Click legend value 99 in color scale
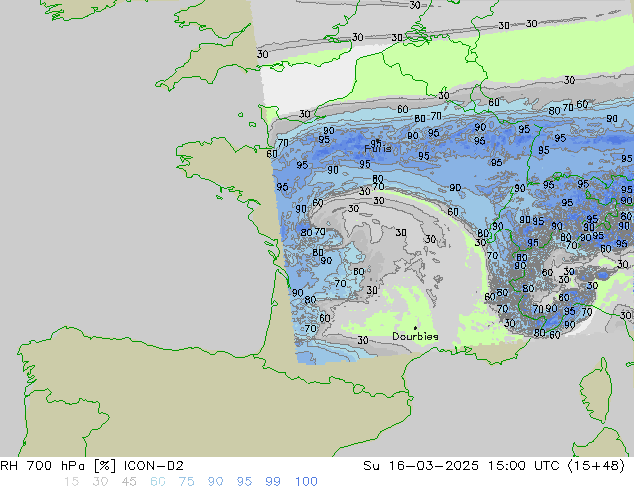This screenshot has width=634, height=490. (273, 482)
